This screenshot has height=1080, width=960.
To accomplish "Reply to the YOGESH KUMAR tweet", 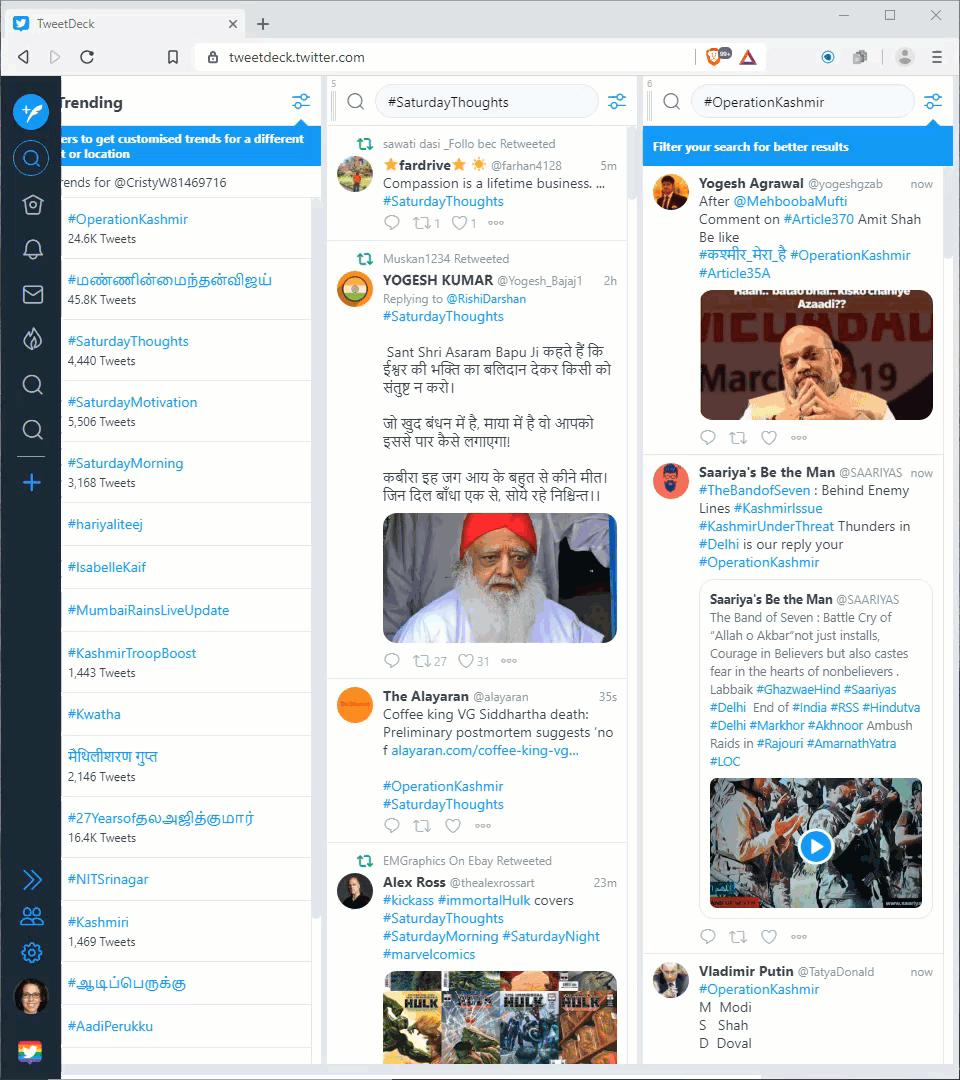I will click(392, 661).
